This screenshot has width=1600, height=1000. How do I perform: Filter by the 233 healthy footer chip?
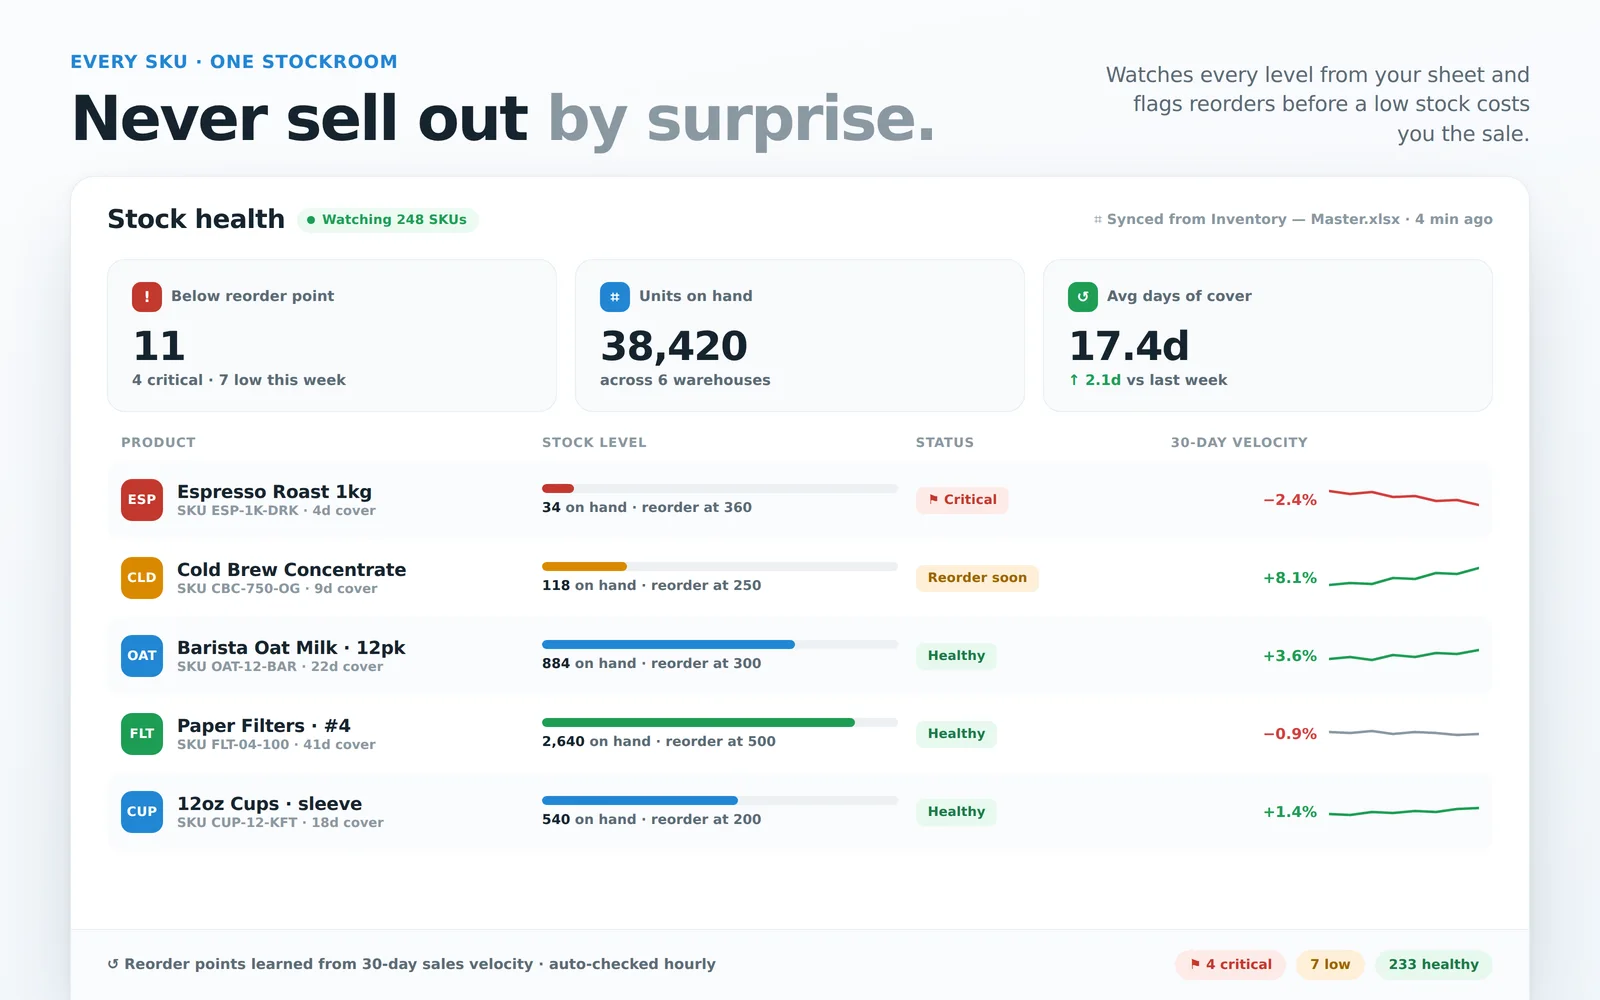[x=1433, y=964]
